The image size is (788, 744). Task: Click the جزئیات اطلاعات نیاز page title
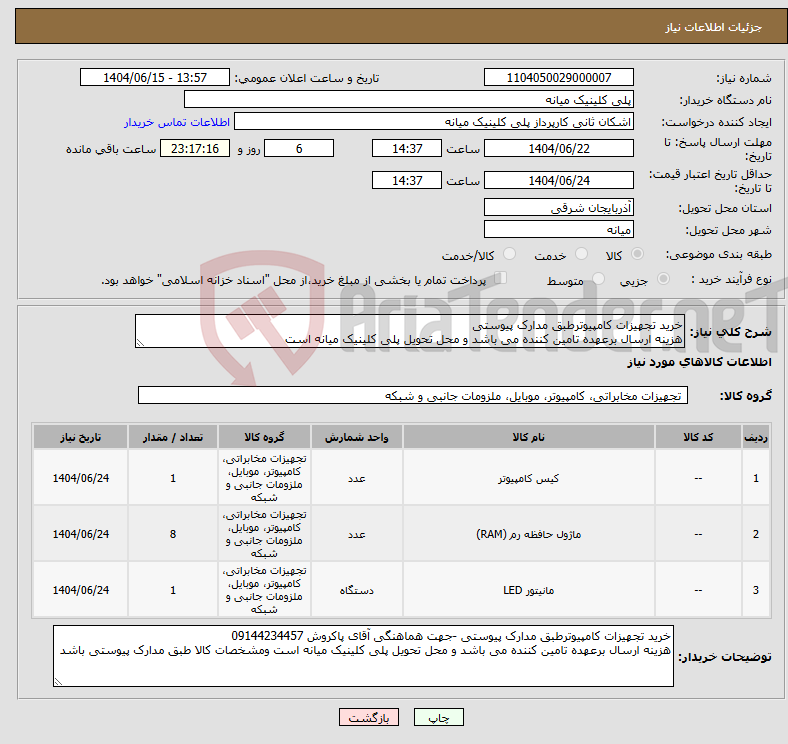714,27
